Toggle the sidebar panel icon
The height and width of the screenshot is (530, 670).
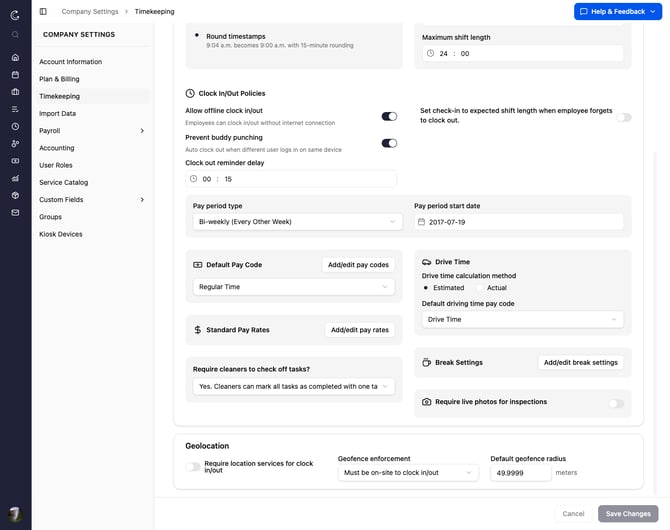43,12
